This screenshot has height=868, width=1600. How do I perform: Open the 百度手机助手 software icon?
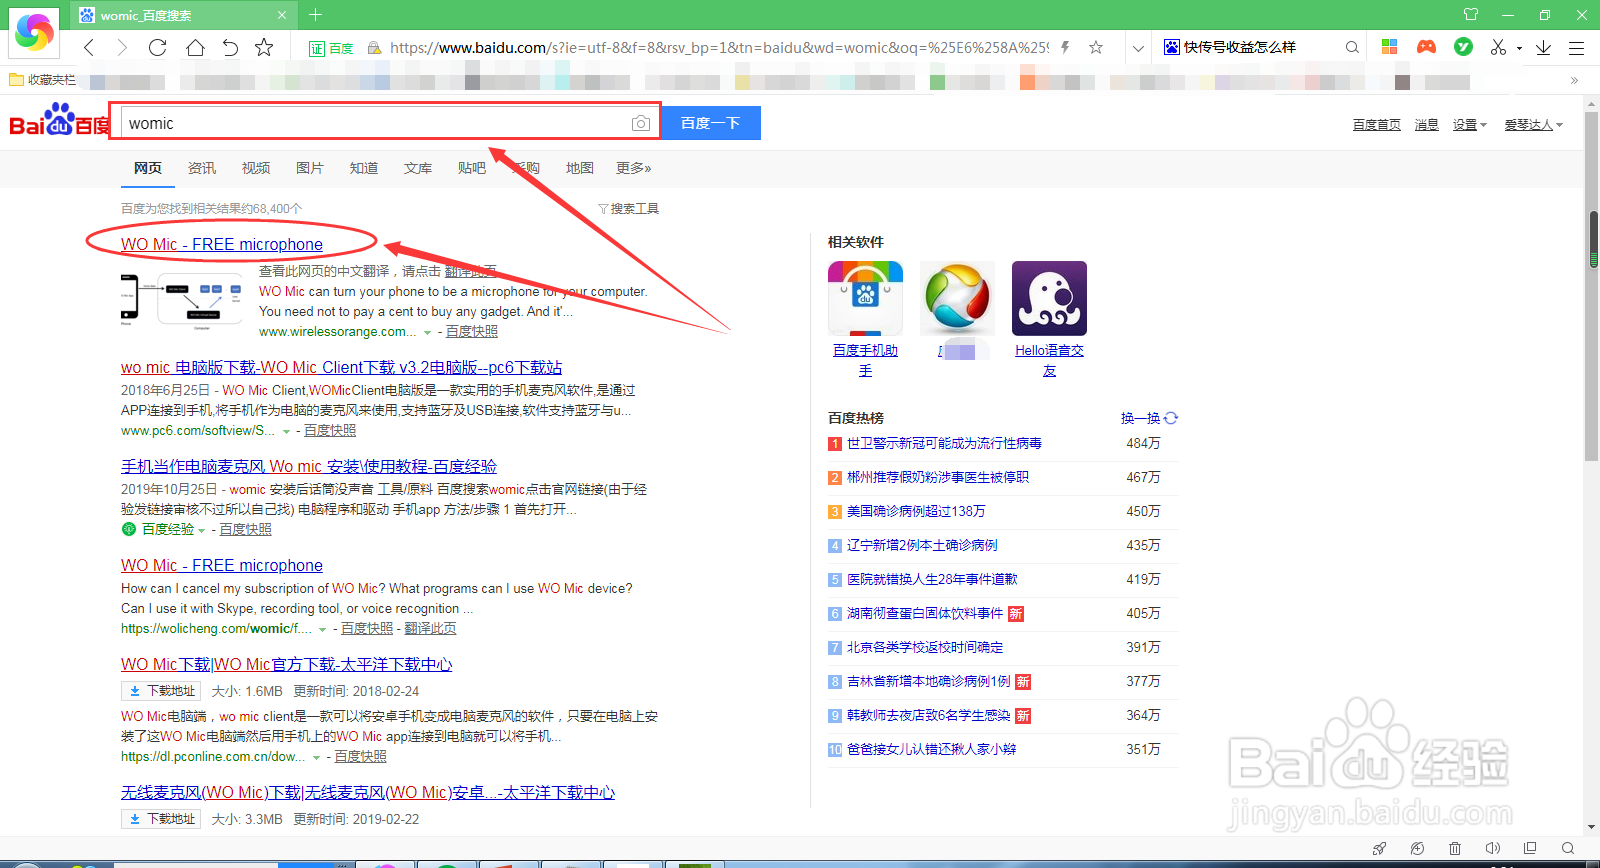tap(865, 298)
